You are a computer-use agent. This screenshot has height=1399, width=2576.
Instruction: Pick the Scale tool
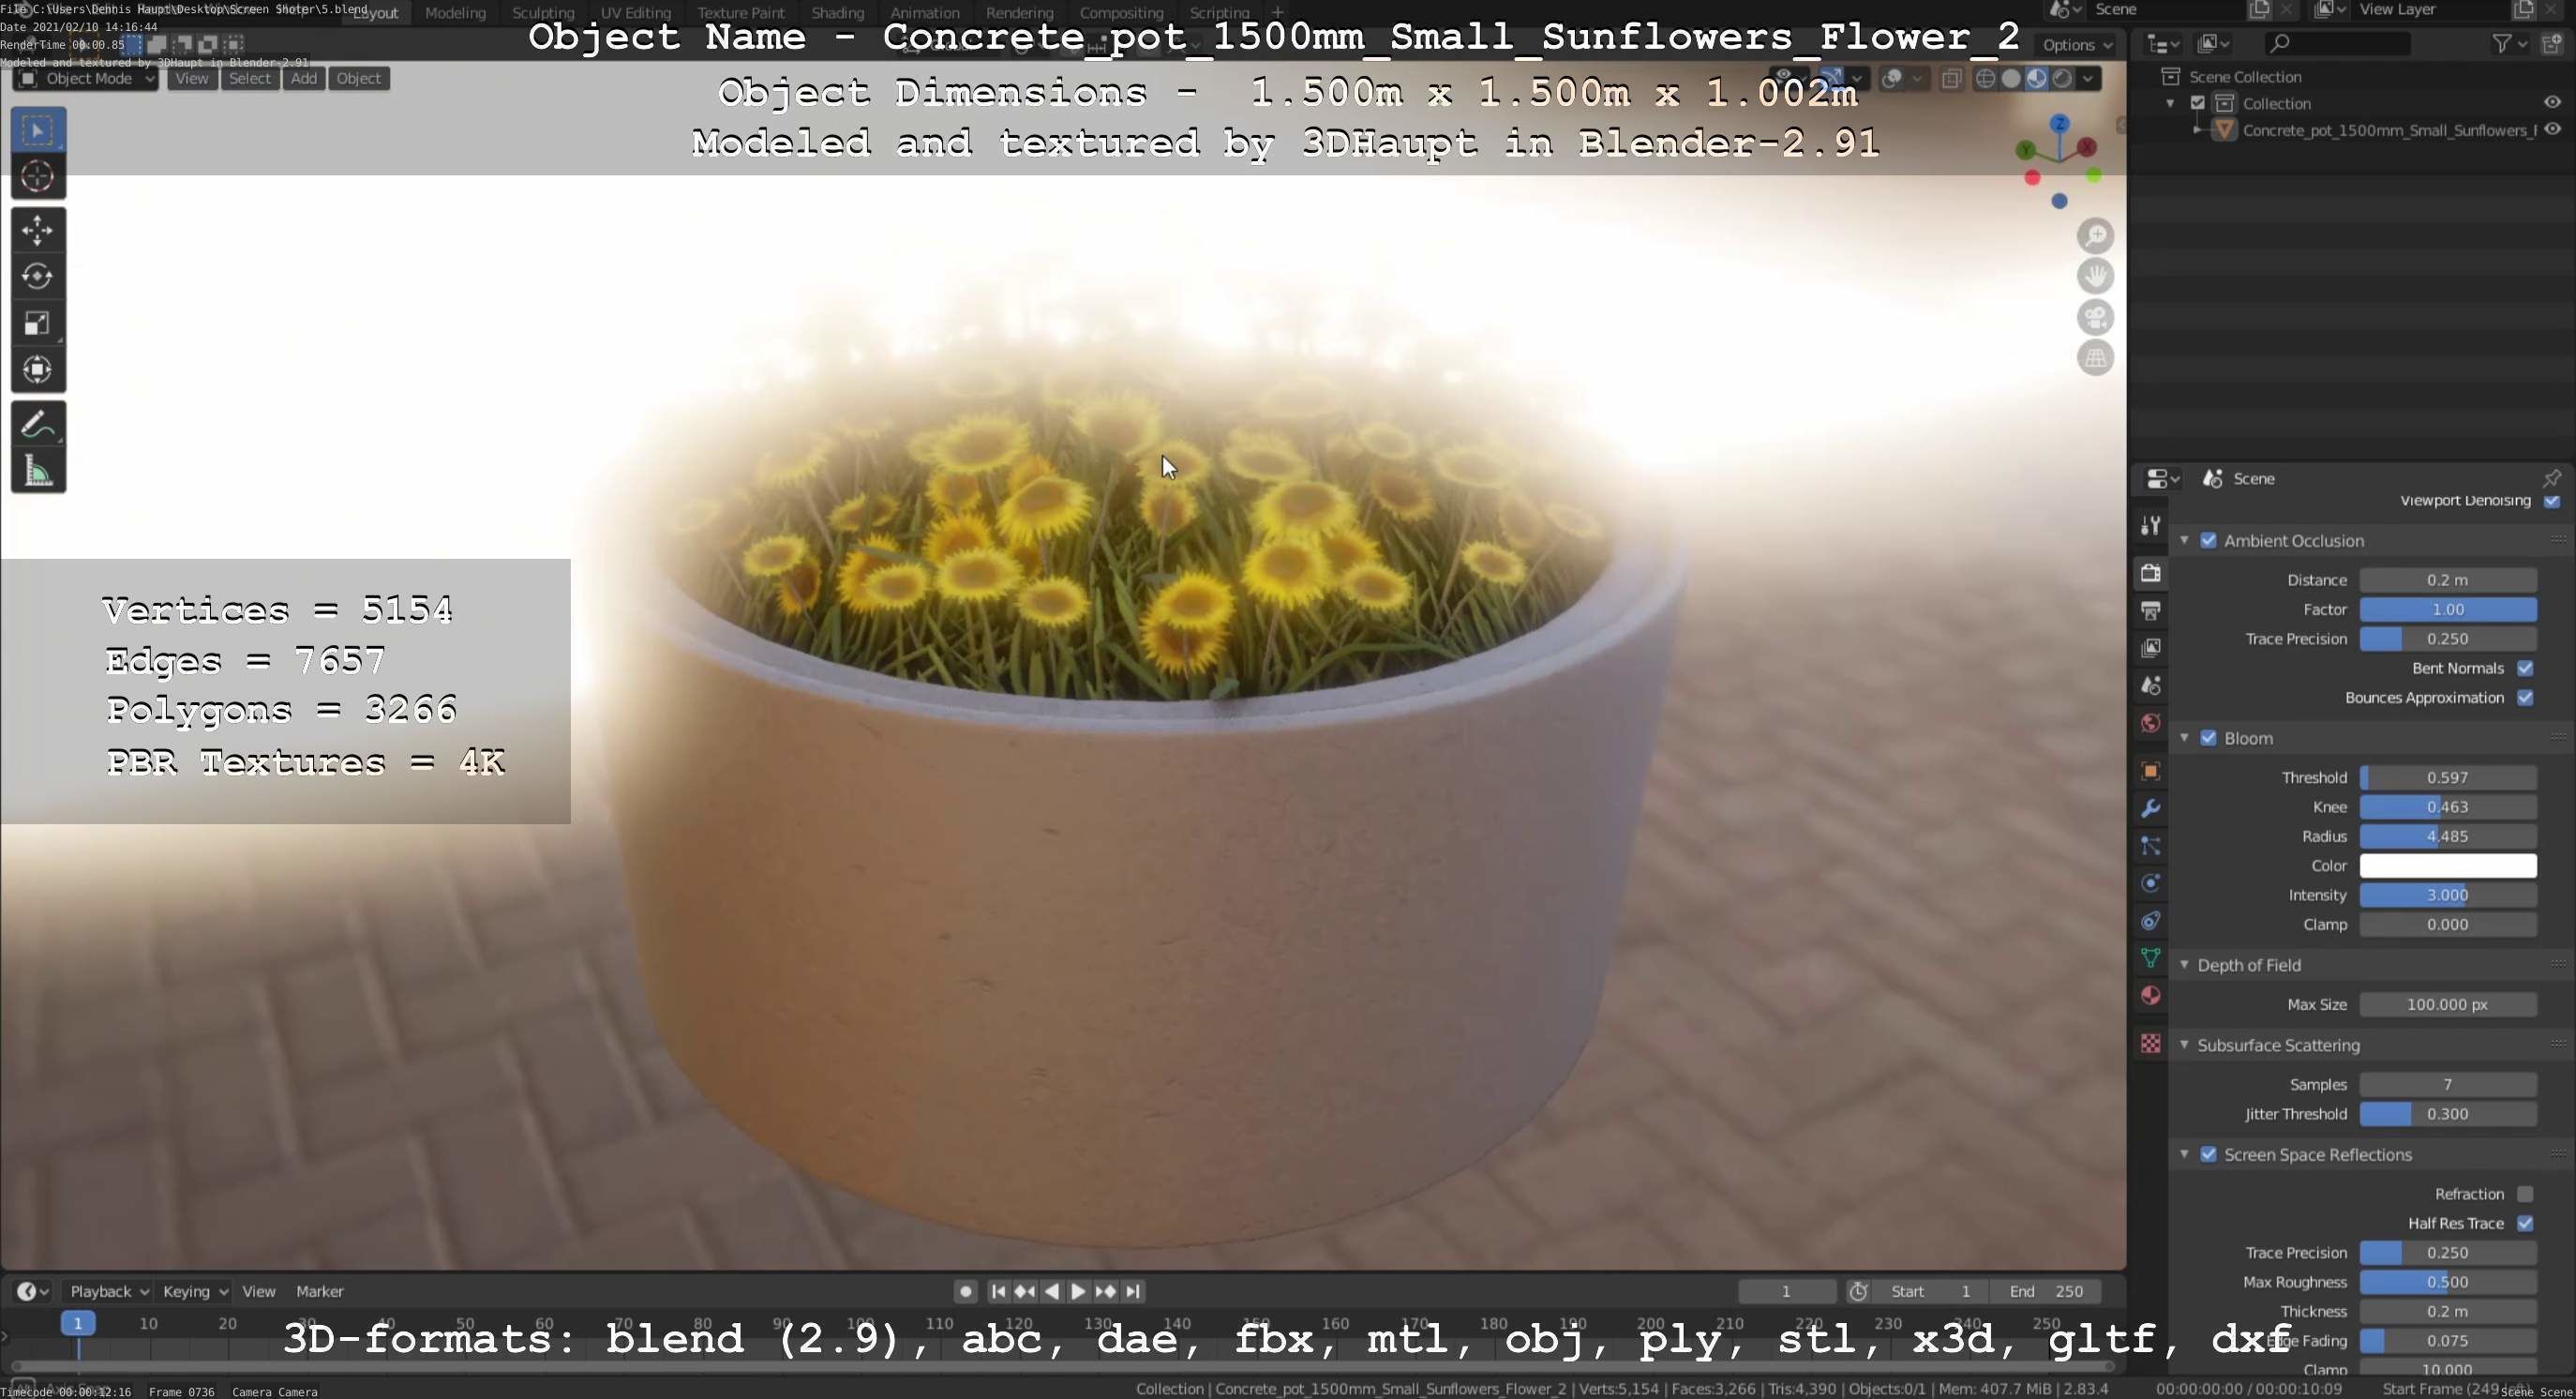pos(38,323)
